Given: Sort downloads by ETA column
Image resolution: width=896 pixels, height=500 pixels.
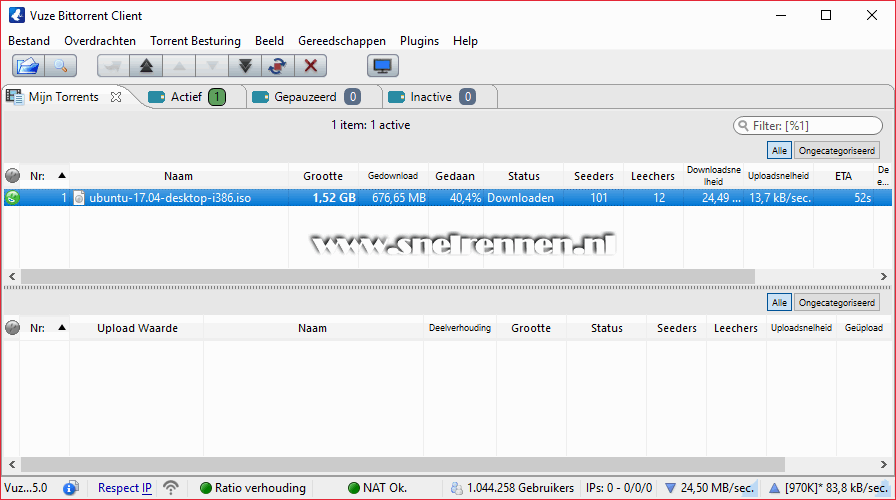Looking at the screenshot, I should click(x=843, y=176).
